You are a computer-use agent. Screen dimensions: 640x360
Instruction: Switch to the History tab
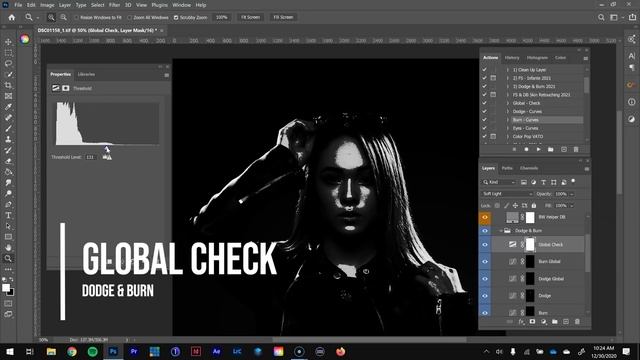(512, 58)
